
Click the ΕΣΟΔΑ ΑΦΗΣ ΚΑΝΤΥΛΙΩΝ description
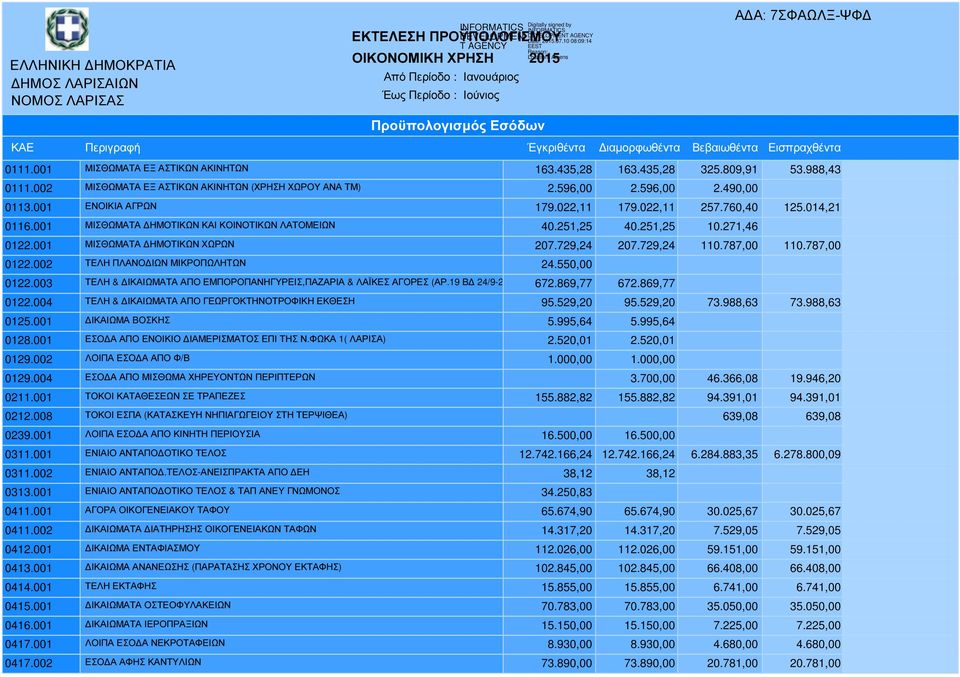pyautogui.click(x=143, y=662)
